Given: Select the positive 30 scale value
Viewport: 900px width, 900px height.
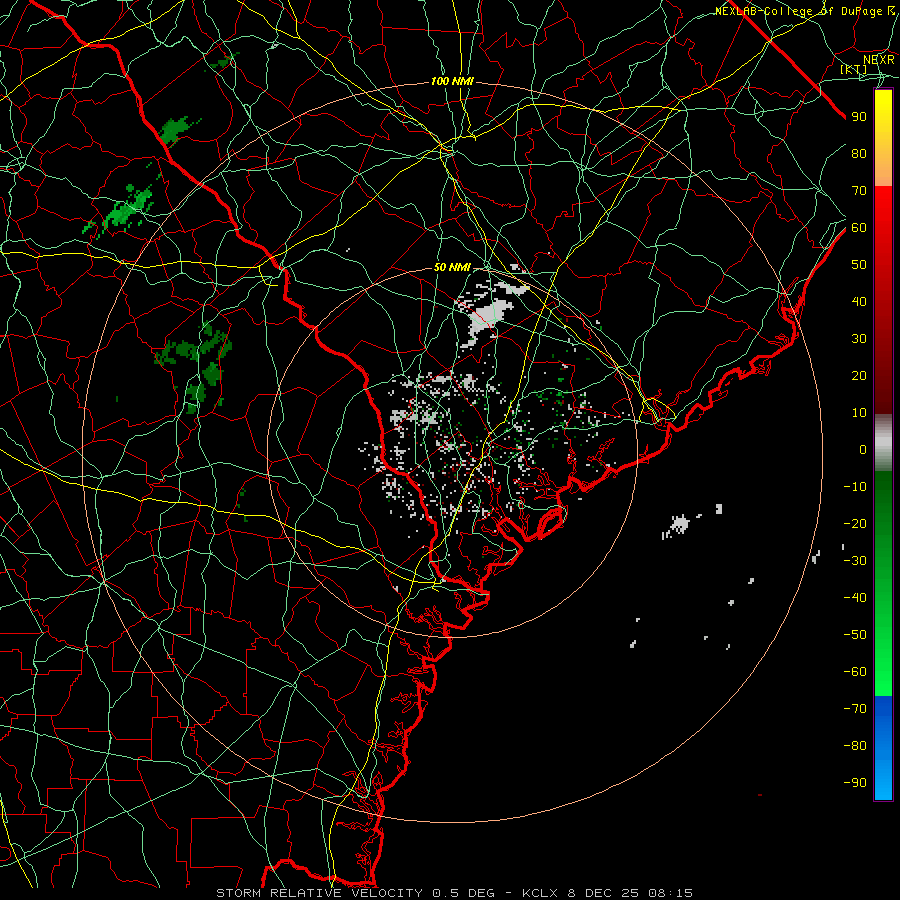Looking at the screenshot, I should pos(859,339).
